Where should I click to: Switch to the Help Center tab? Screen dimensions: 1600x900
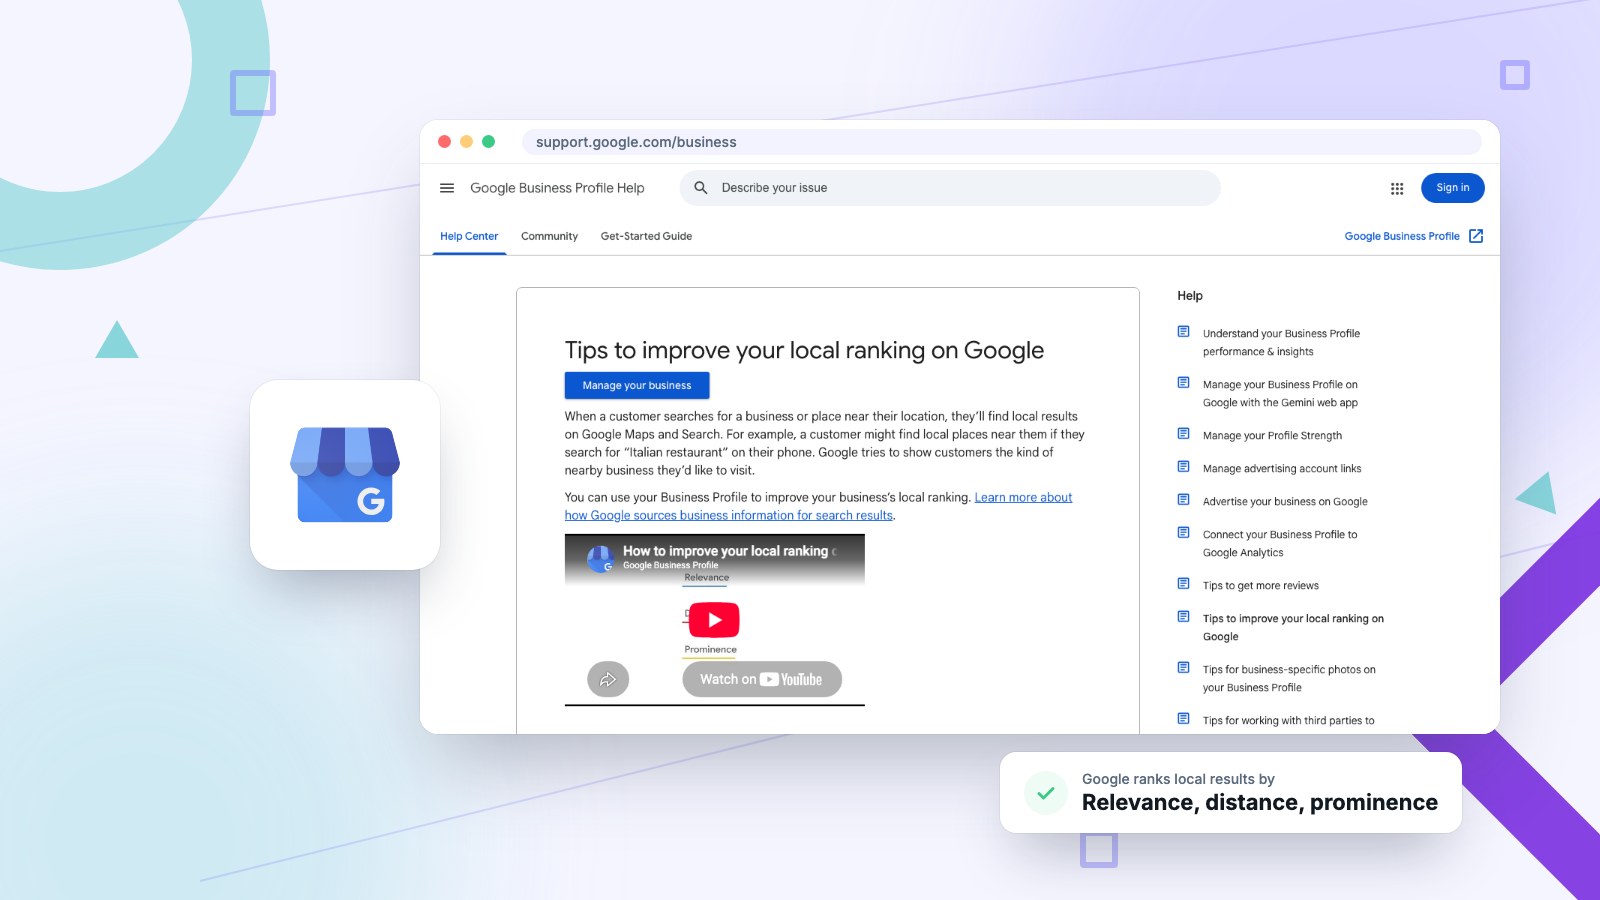[469, 237]
